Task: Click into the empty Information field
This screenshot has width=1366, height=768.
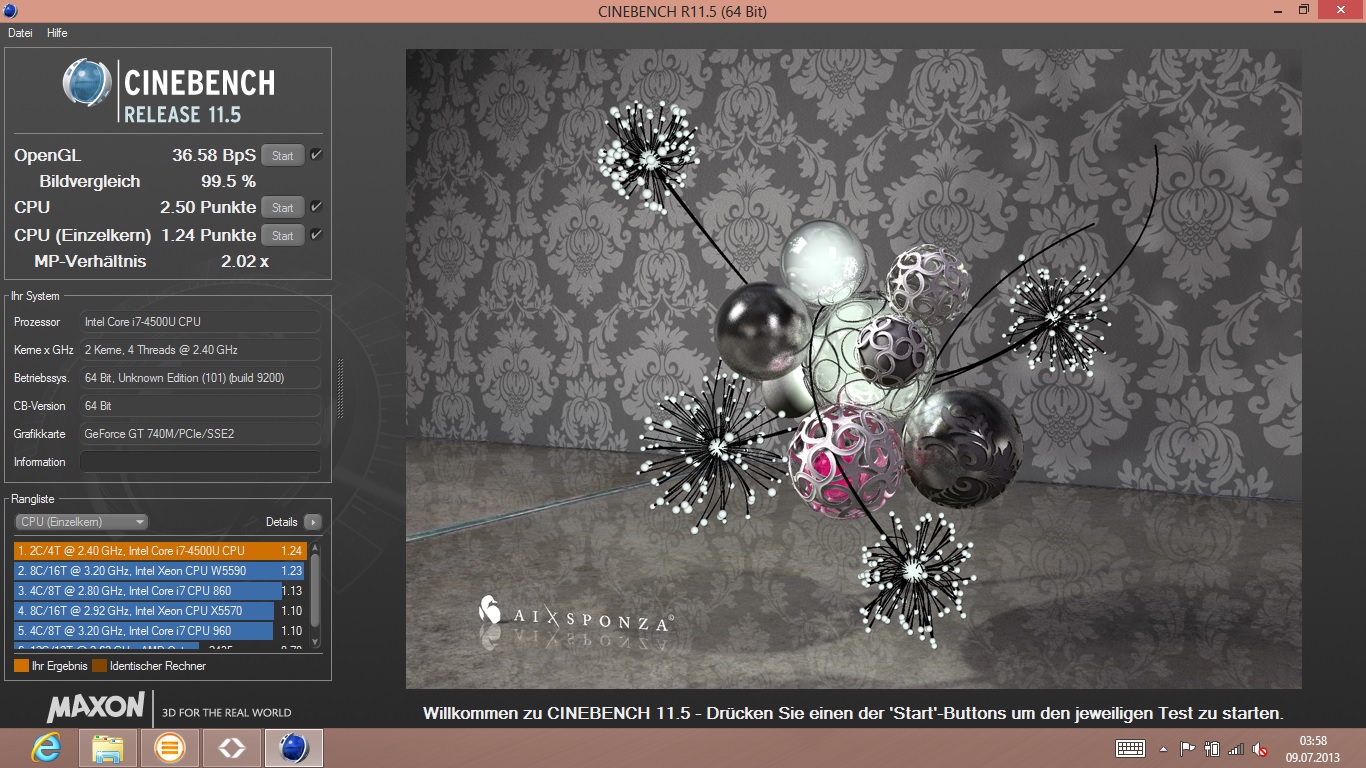Action: pyautogui.click(x=200, y=462)
